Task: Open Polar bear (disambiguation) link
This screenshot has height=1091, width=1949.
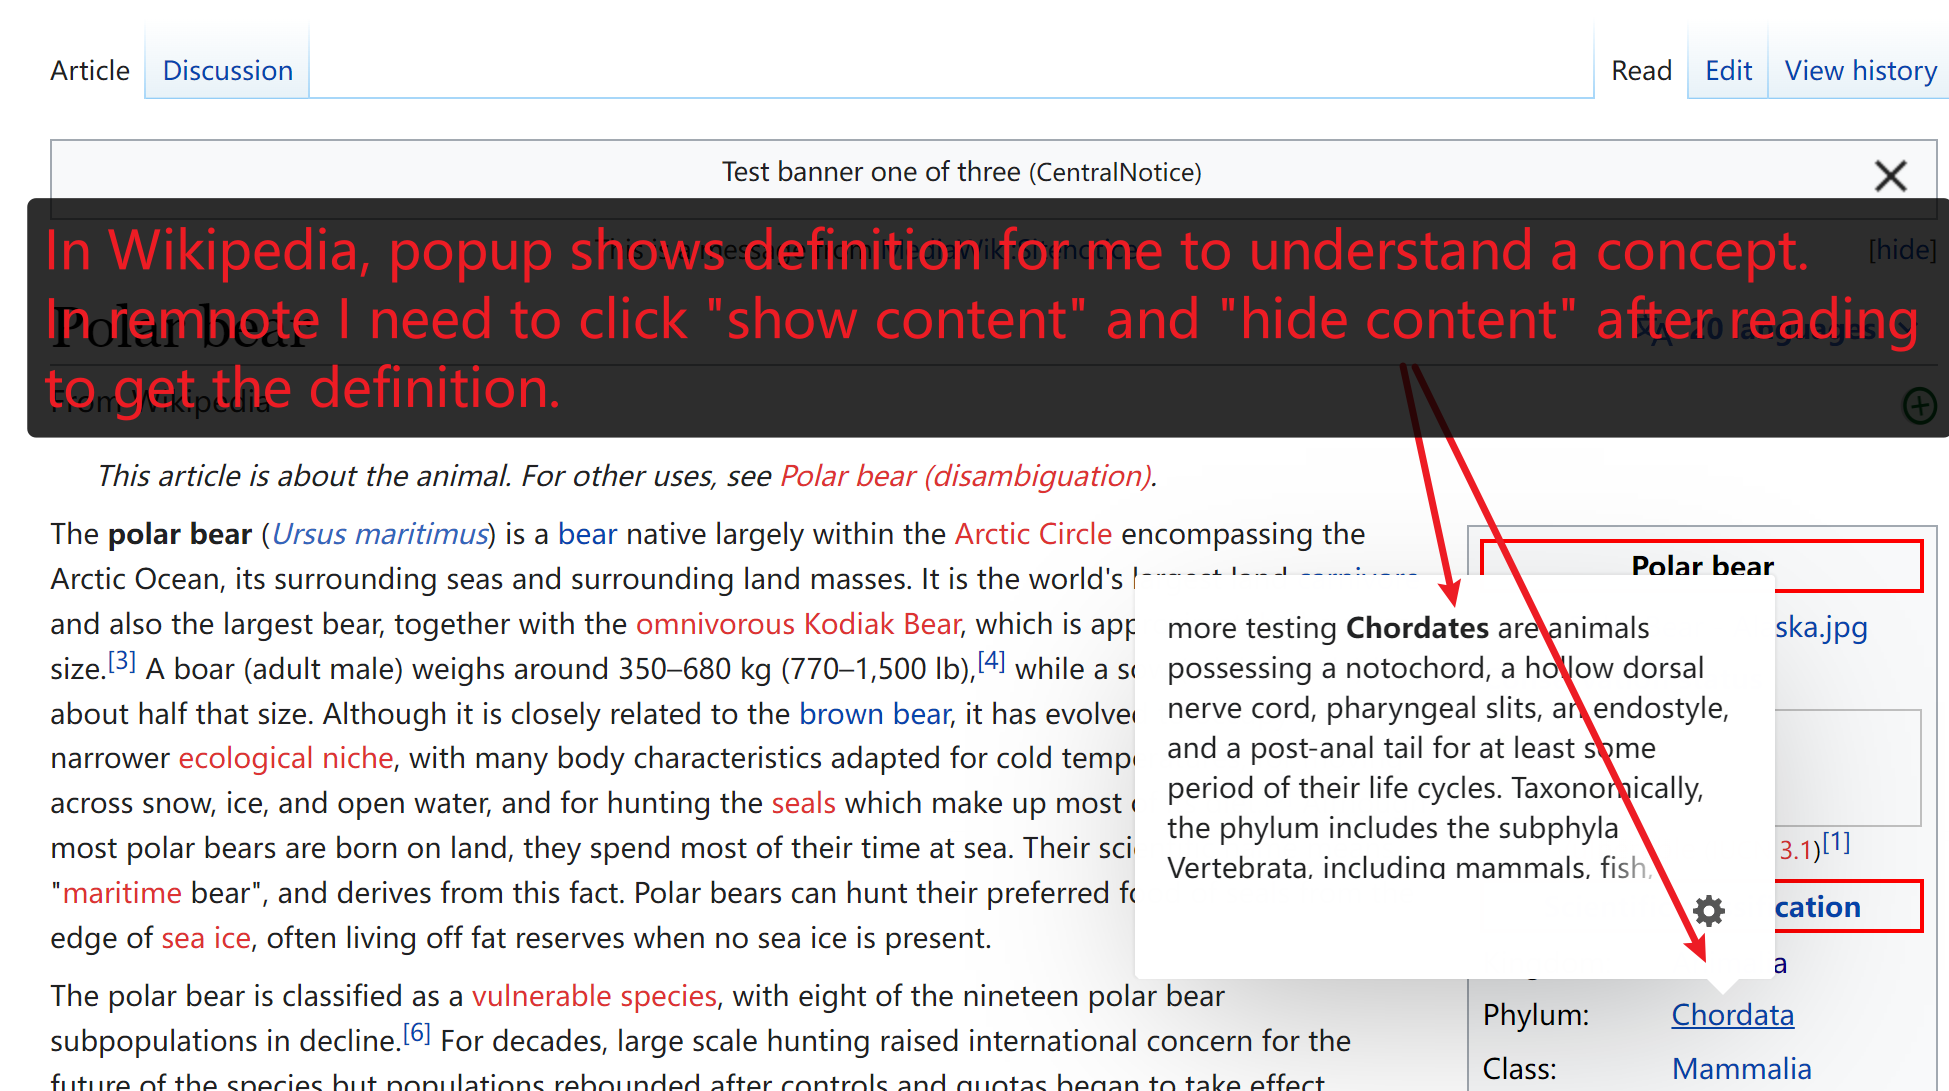Action: [967, 476]
